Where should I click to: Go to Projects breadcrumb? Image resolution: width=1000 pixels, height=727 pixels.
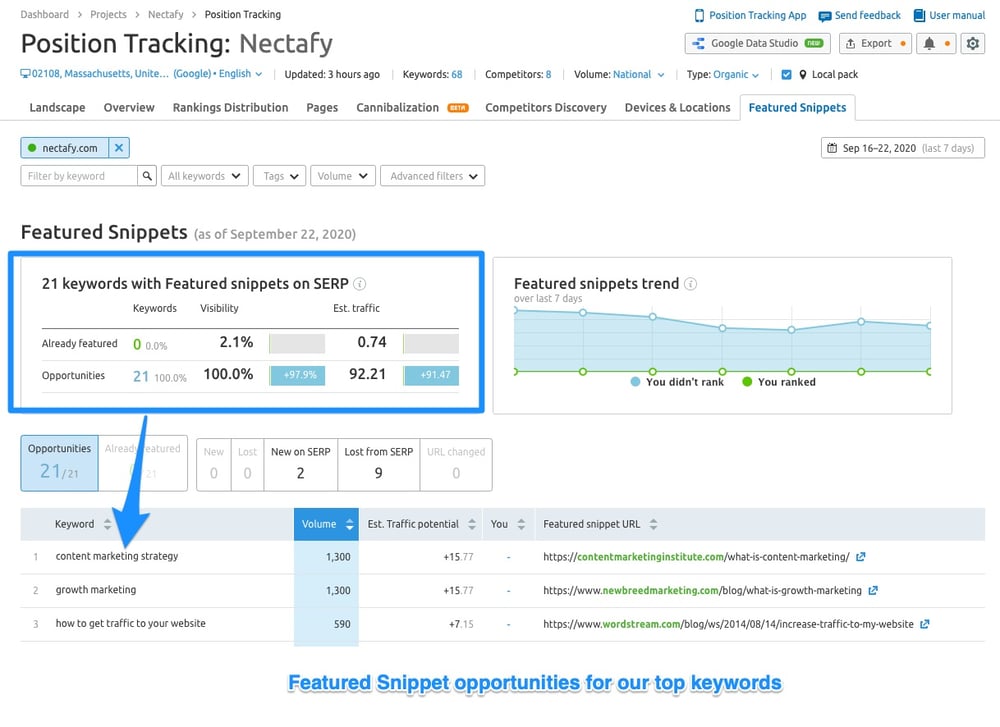[x=108, y=14]
